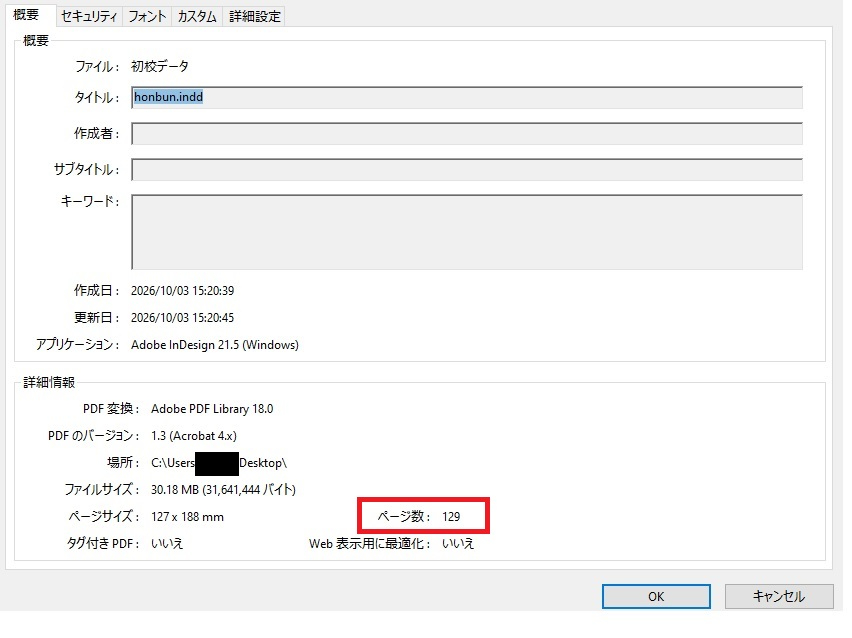Go to the 詳細設定 tab
Image resolution: width=852 pixels, height=638 pixels.
254,16
